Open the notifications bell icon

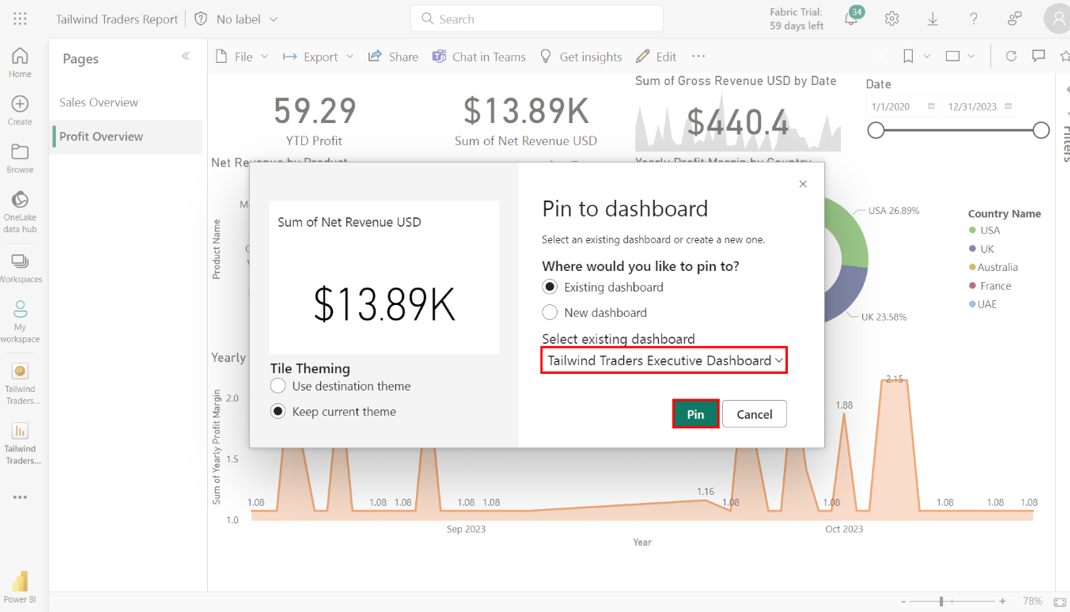850,19
